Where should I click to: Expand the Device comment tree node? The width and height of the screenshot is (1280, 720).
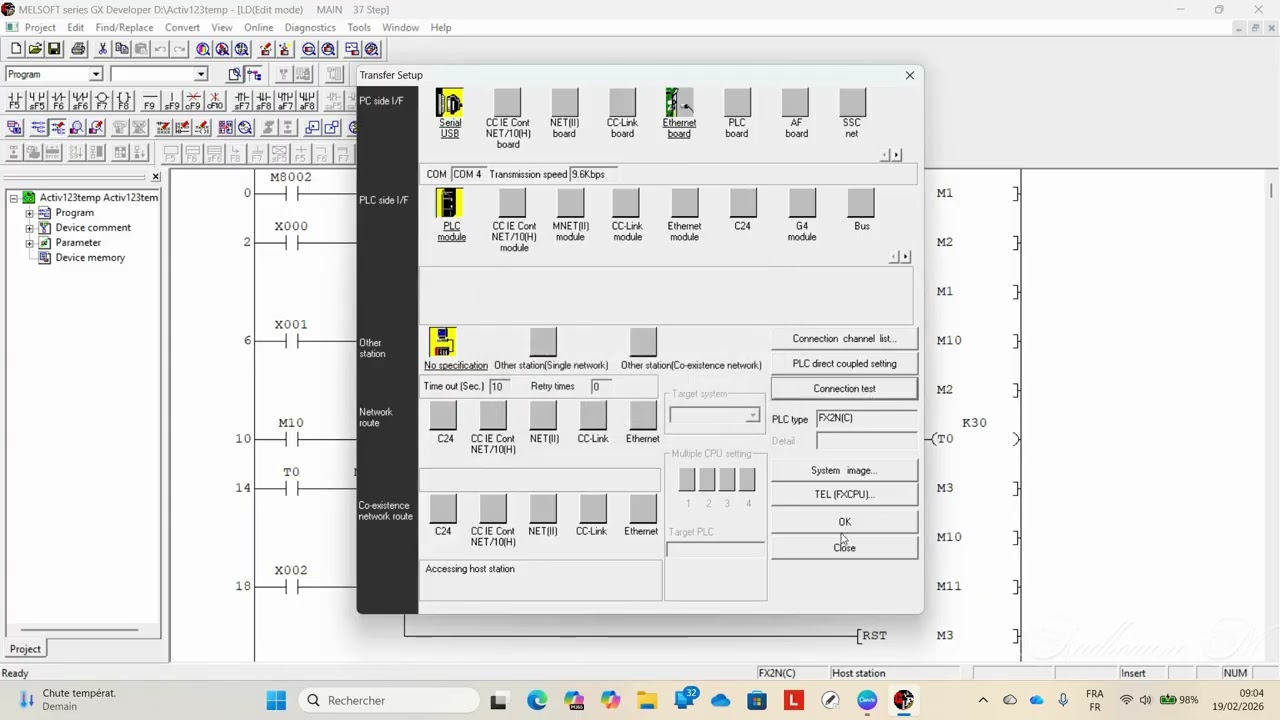click(29, 228)
